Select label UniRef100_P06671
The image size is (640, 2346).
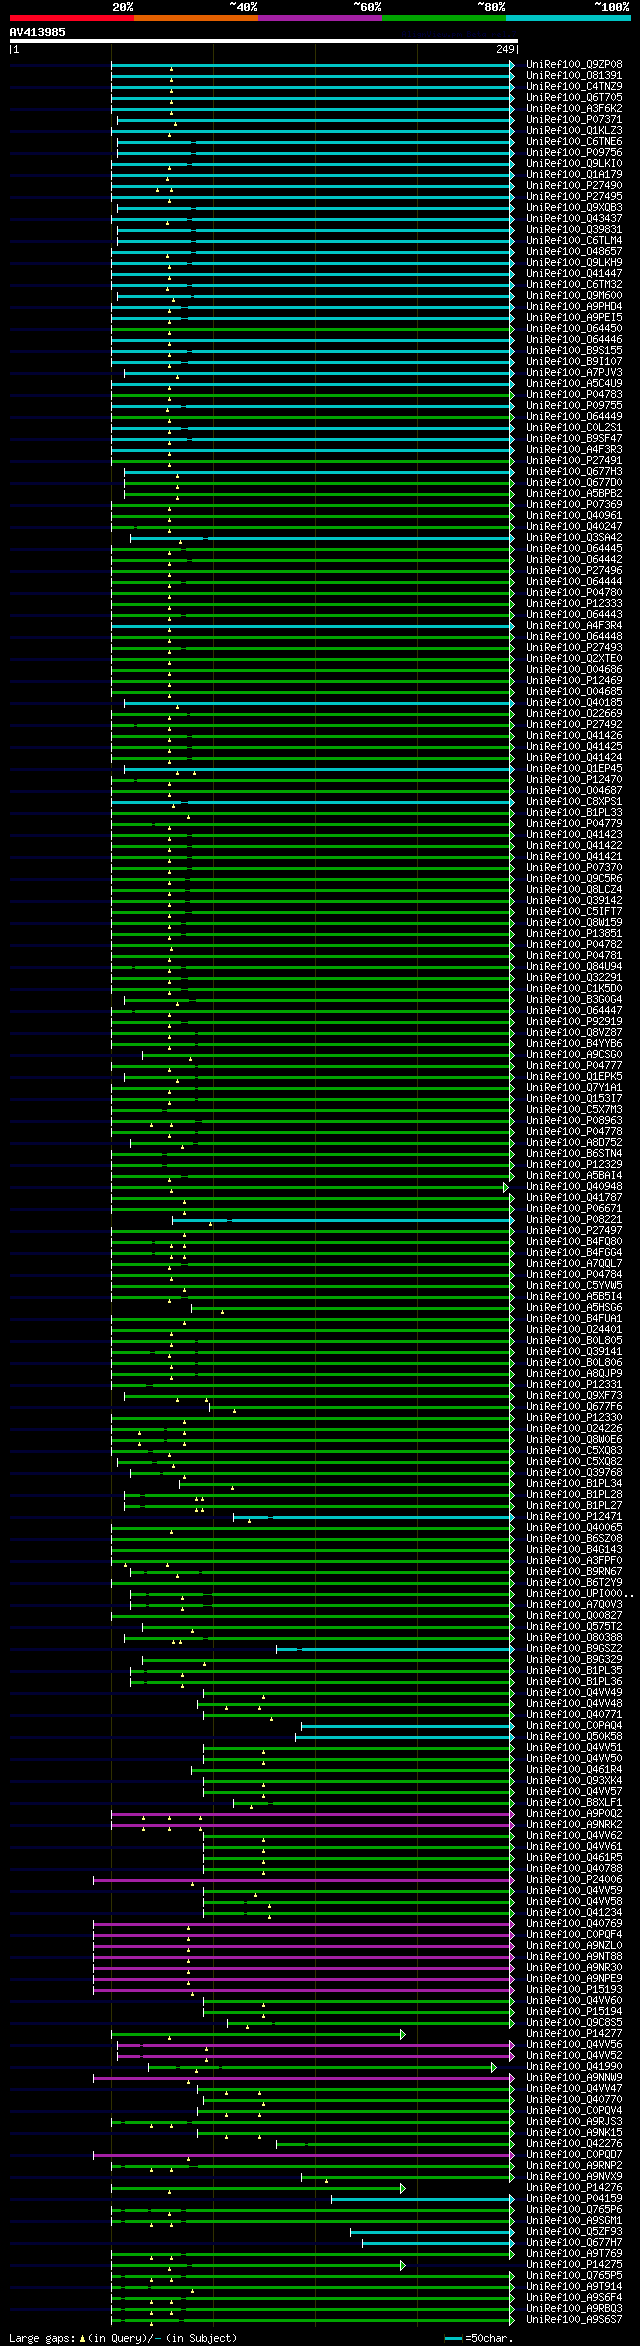click(x=574, y=1208)
